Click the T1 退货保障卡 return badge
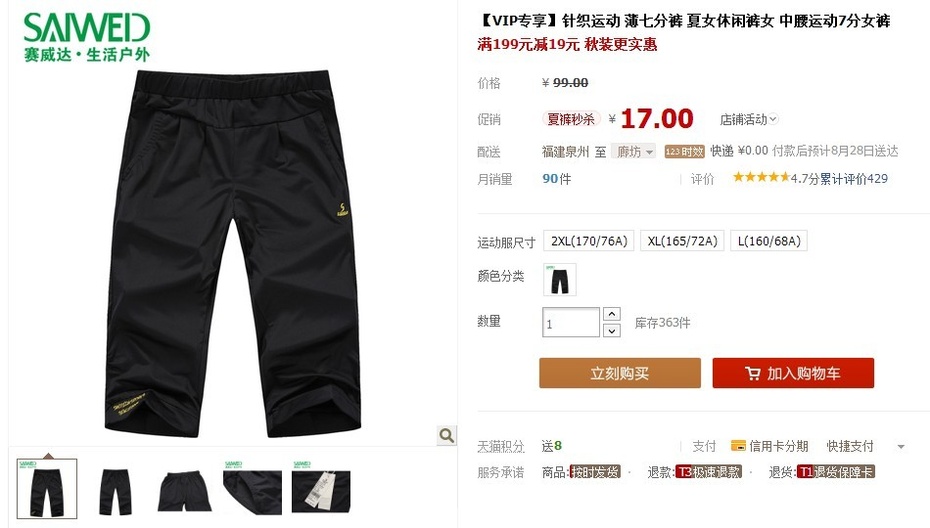The height and width of the screenshot is (528, 930). coord(836,472)
